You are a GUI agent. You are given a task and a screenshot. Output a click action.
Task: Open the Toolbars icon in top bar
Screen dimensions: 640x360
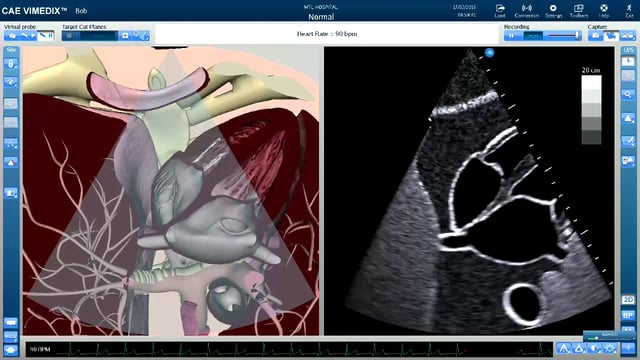click(579, 11)
